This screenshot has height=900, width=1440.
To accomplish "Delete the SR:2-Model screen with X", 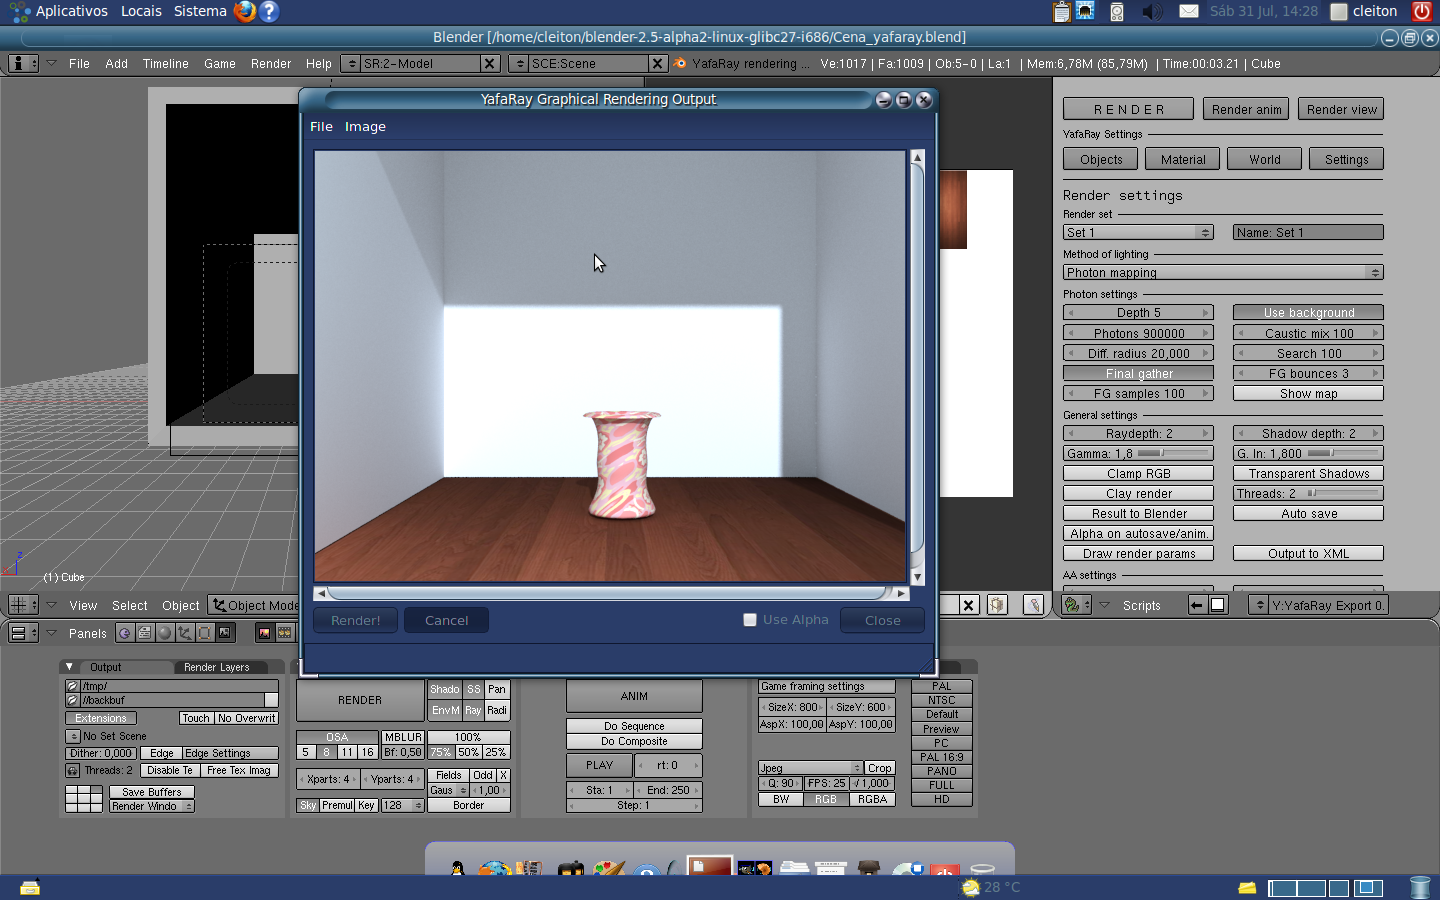I will 489,63.
